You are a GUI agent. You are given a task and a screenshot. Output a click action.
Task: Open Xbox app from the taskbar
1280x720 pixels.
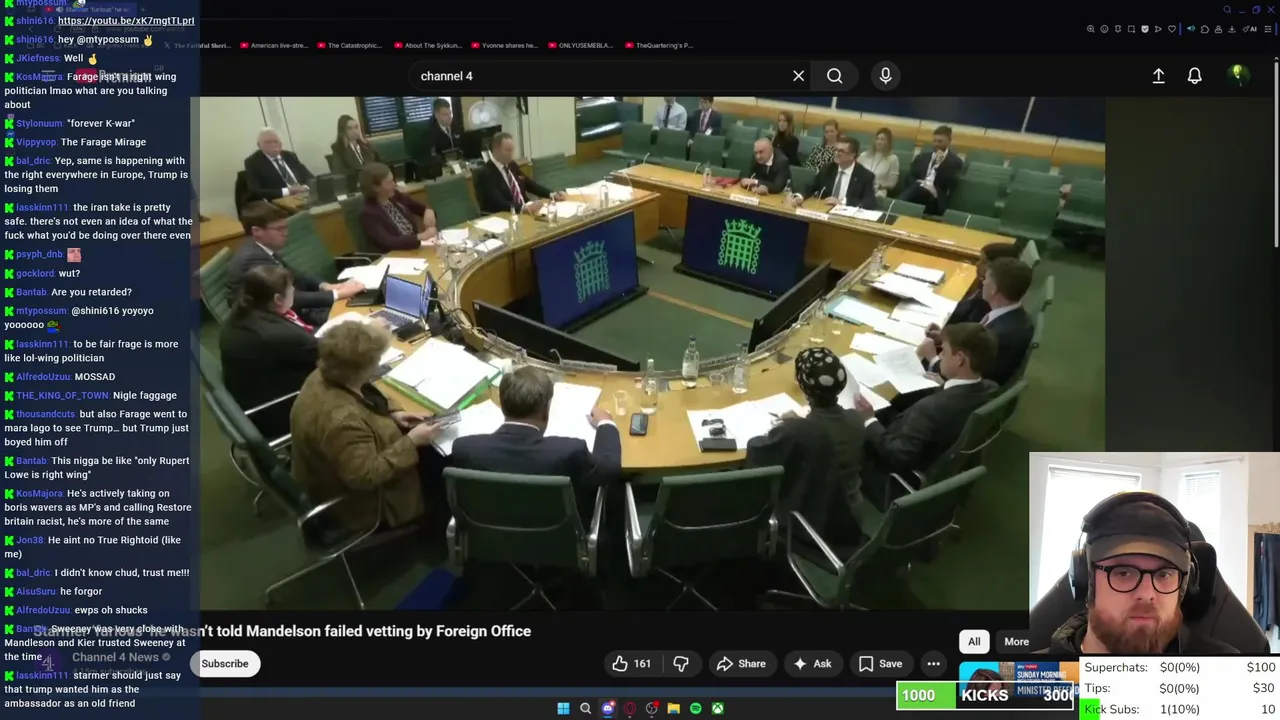718,708
